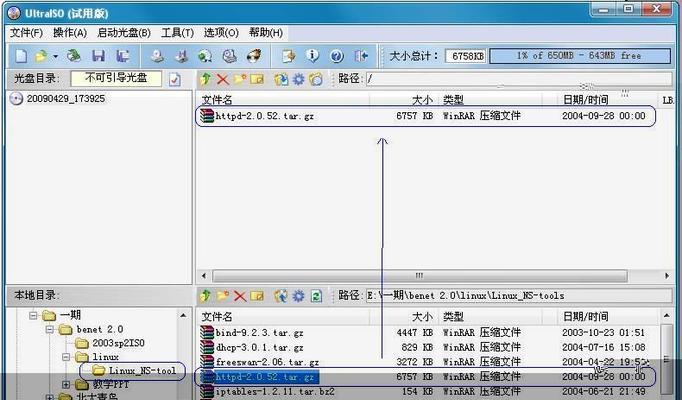Create a new folder in the image pane

click(240, 79)
